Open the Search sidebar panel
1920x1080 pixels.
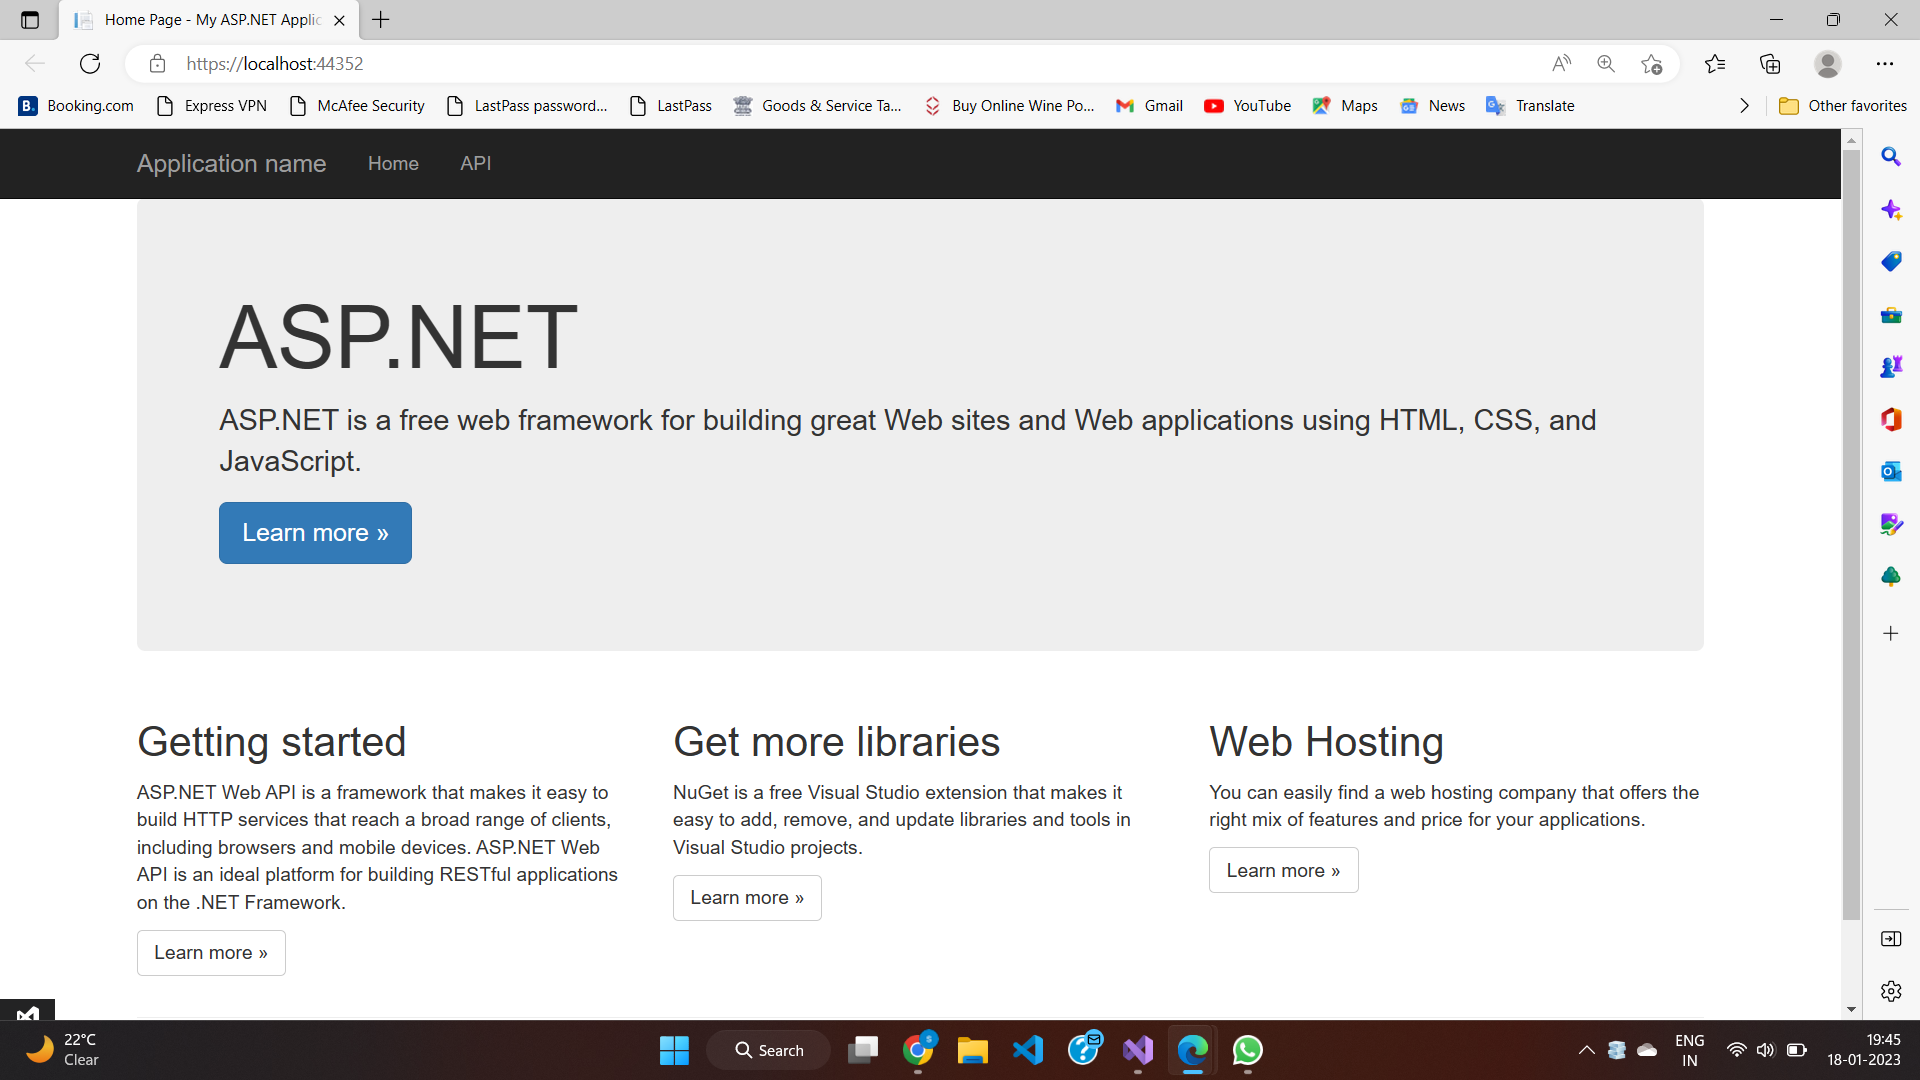click(x=1892, y=156)
